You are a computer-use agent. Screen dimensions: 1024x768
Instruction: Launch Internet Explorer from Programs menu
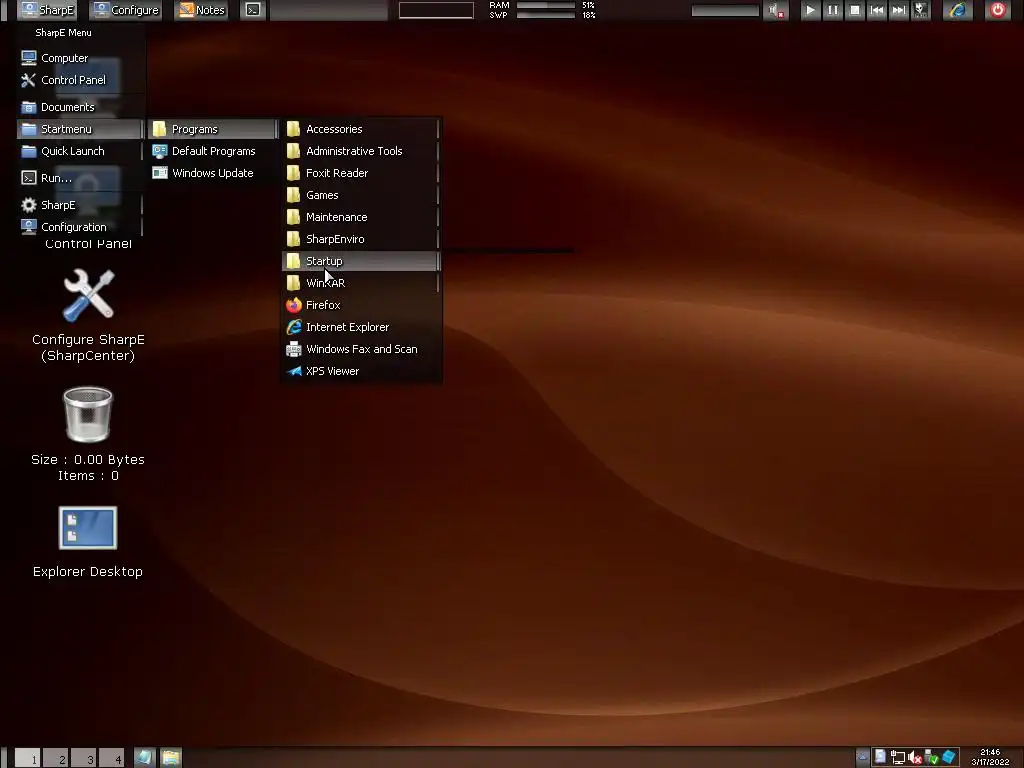coord(362,327)
